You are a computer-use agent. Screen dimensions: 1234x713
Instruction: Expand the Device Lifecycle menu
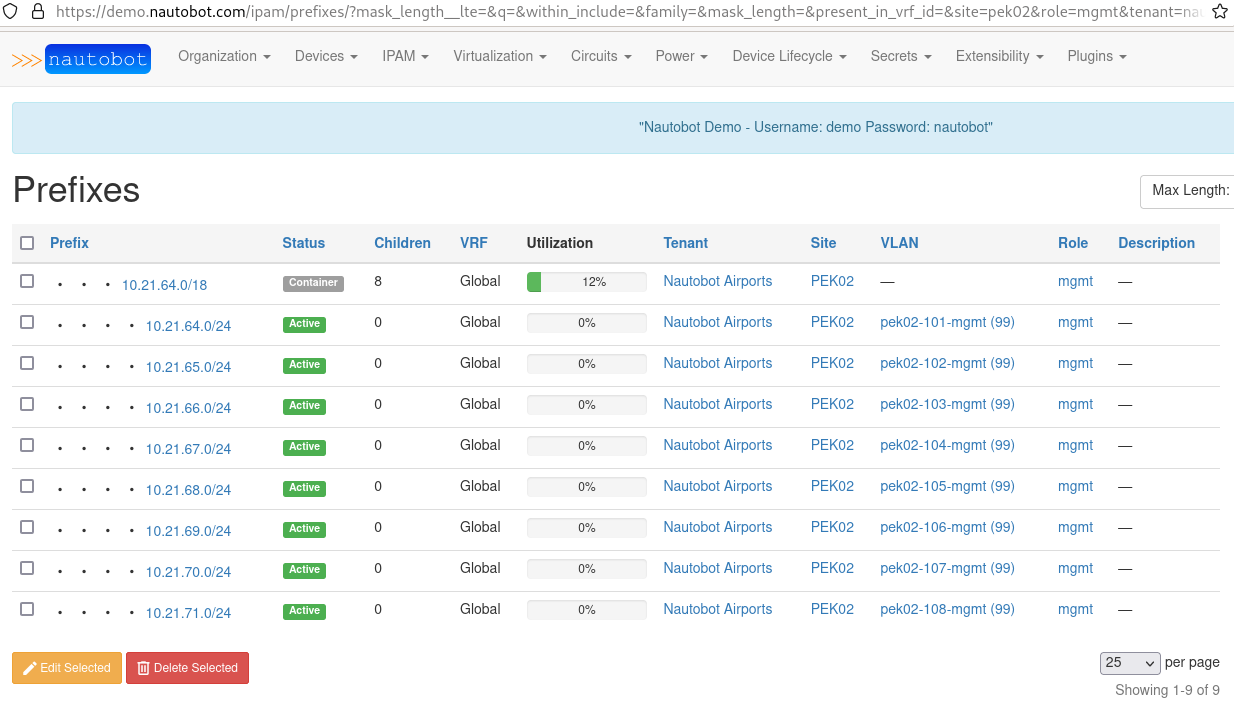pos(789,56)
